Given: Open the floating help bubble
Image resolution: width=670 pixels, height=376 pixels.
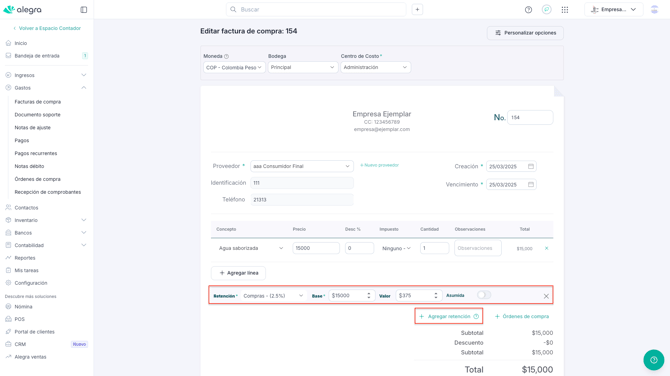Looking at the screenshot, I should tap(654, 360).
